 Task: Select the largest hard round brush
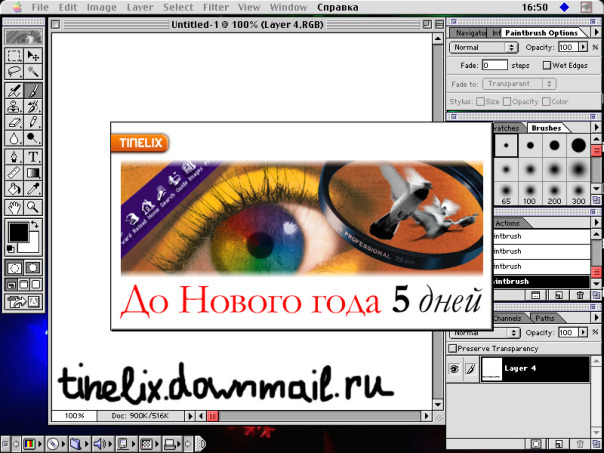tap(578, 145)
